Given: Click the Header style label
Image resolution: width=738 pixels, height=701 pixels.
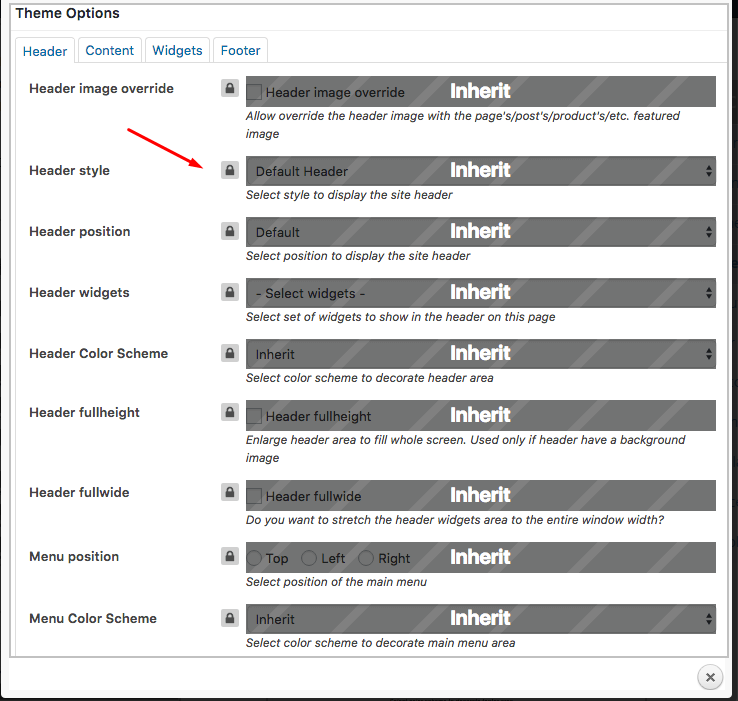Looking at the screenshot, I should coord(70,170).
